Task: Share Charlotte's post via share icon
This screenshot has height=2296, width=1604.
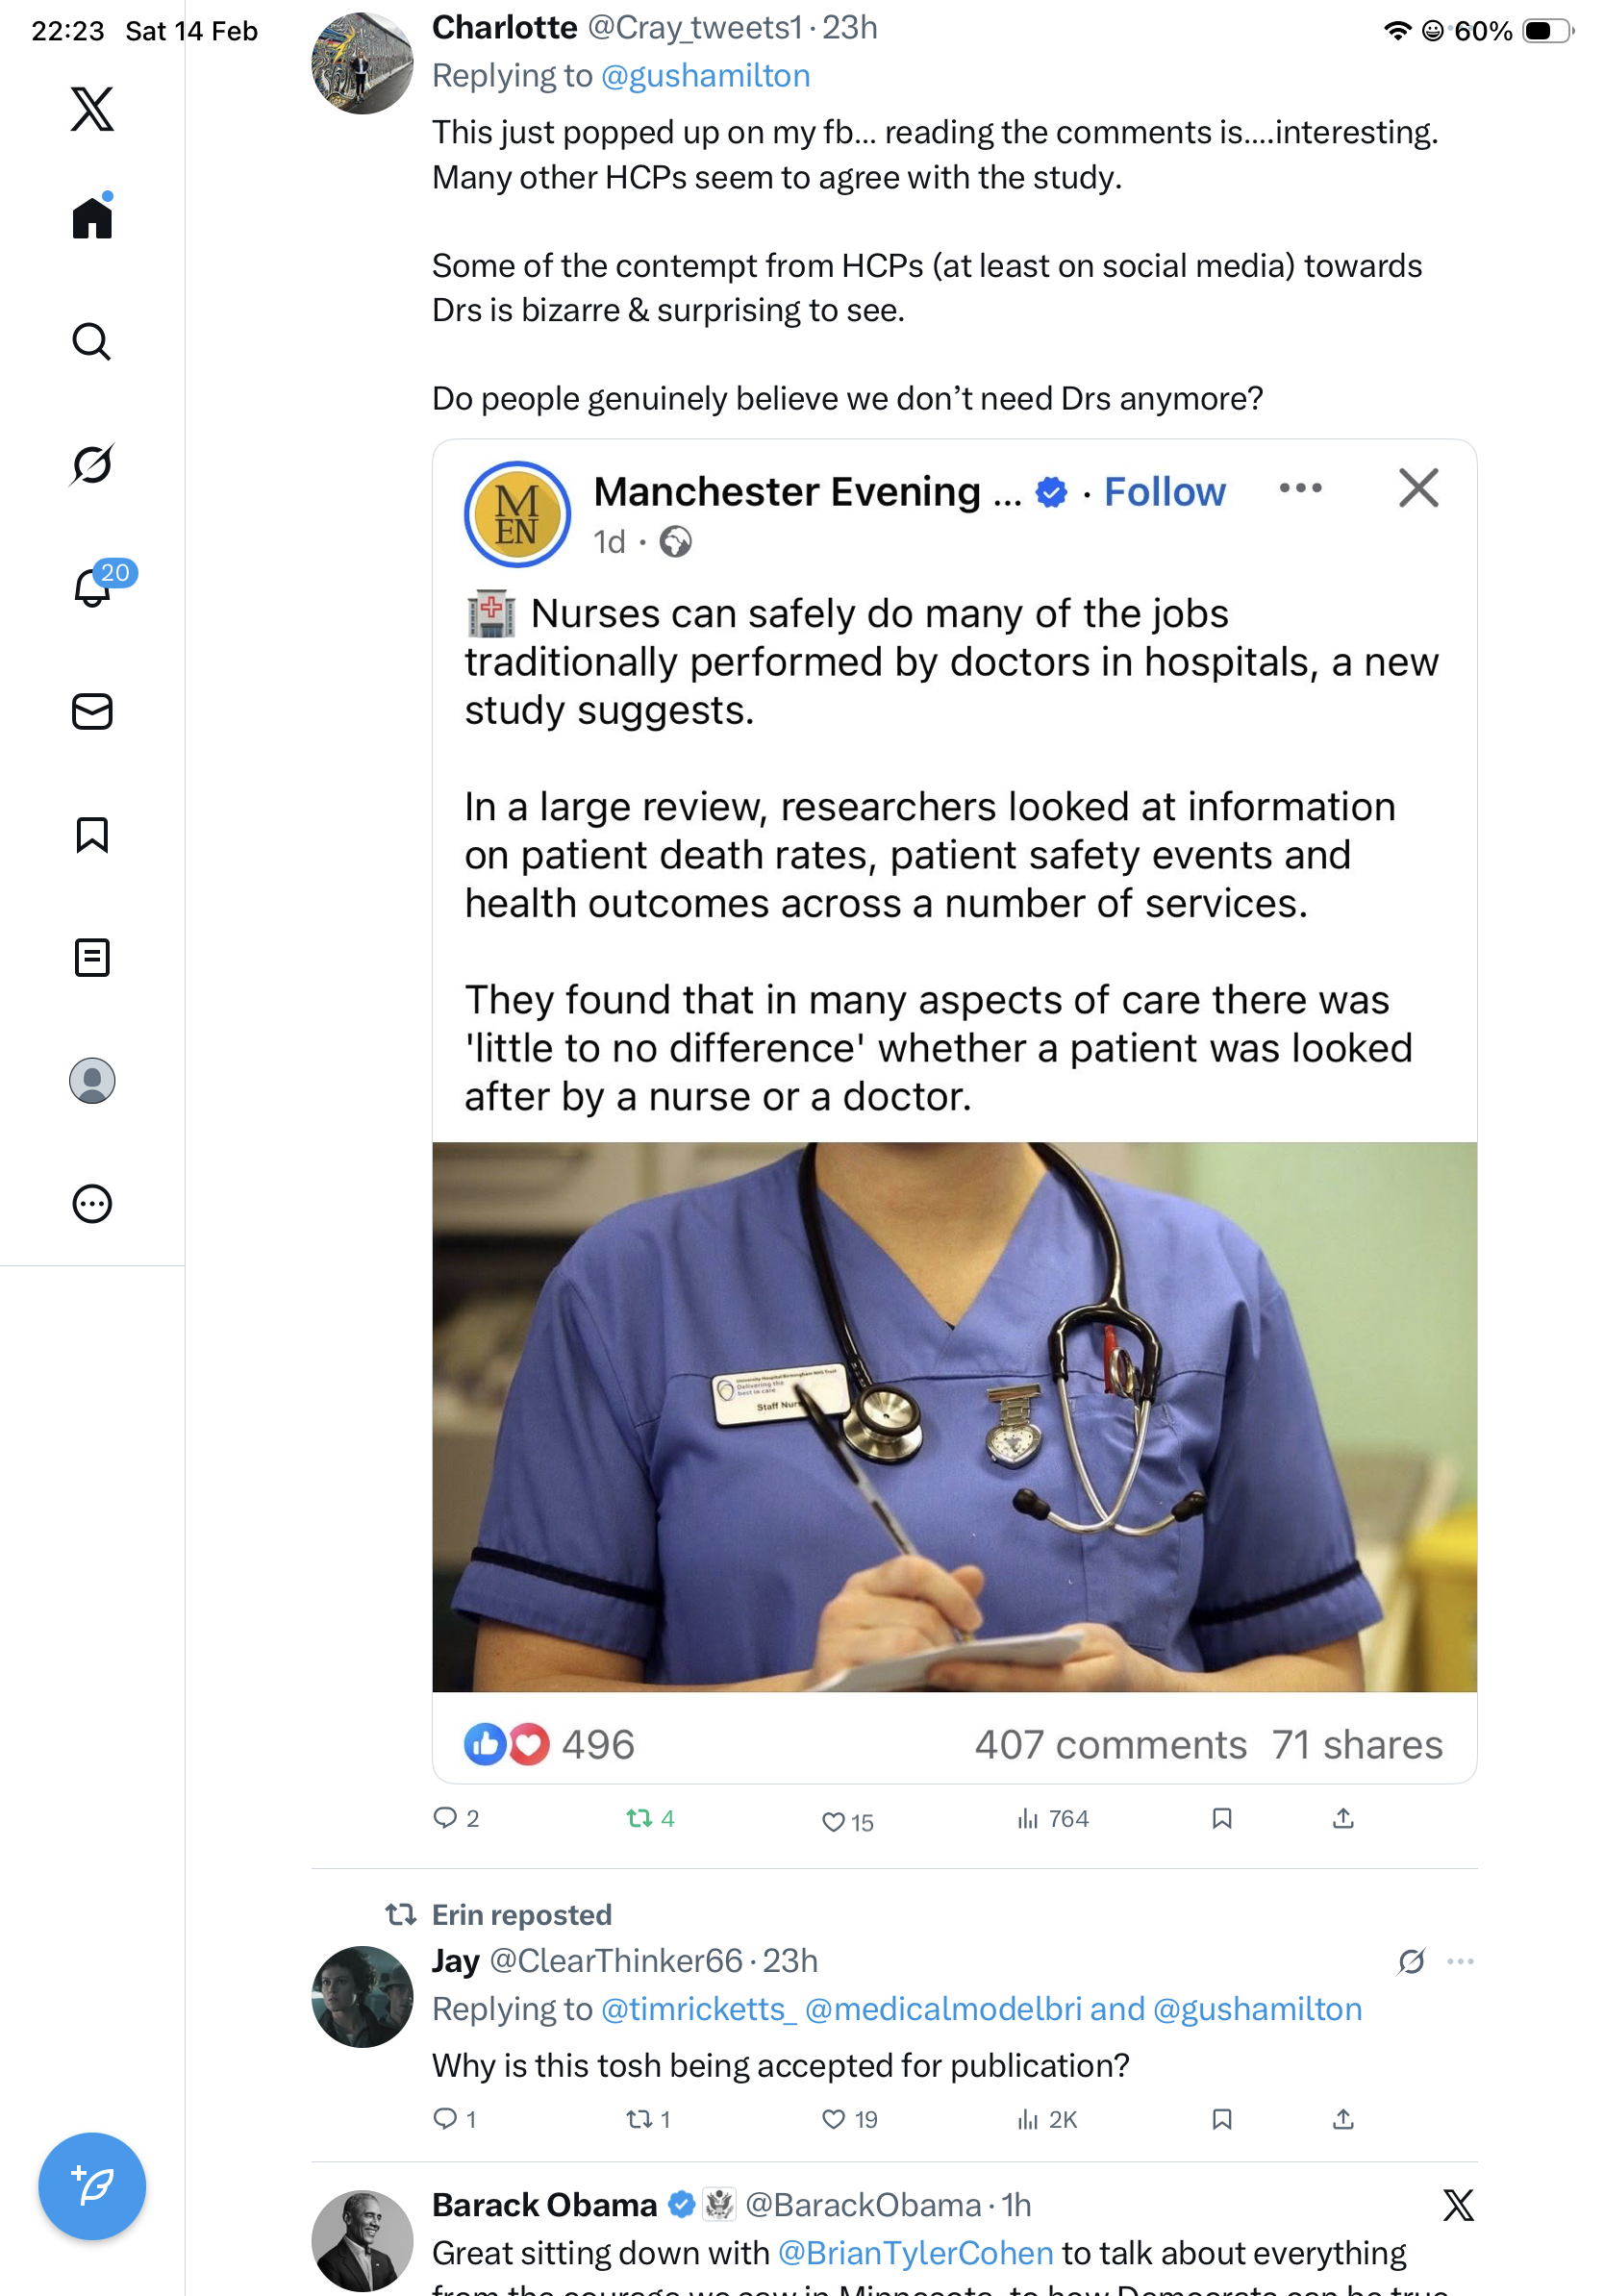Action: tap(1343, 1819)
